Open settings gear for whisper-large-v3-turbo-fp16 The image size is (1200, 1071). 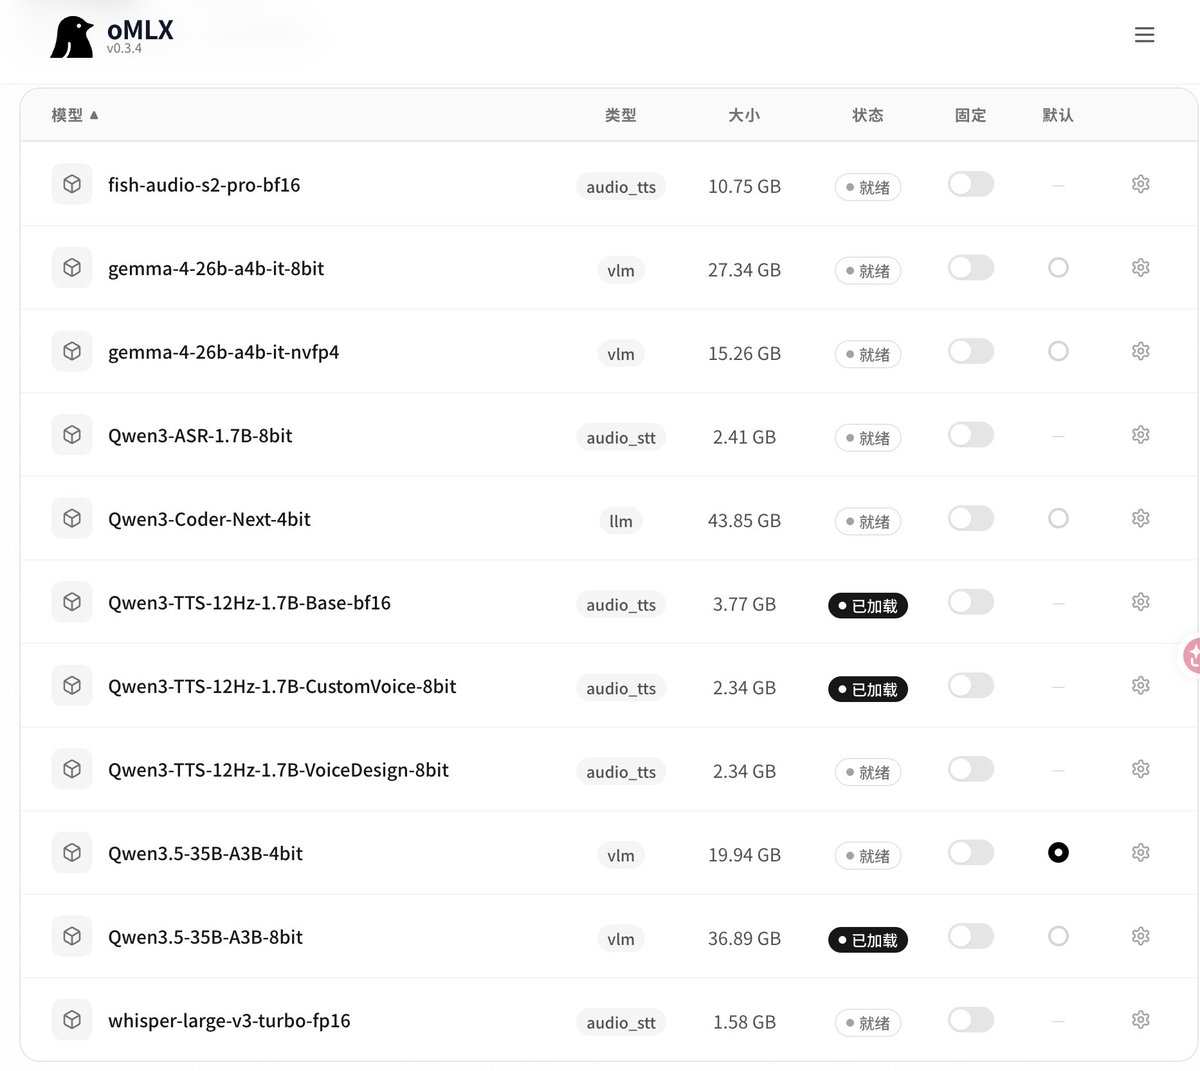point(1140,1020)
